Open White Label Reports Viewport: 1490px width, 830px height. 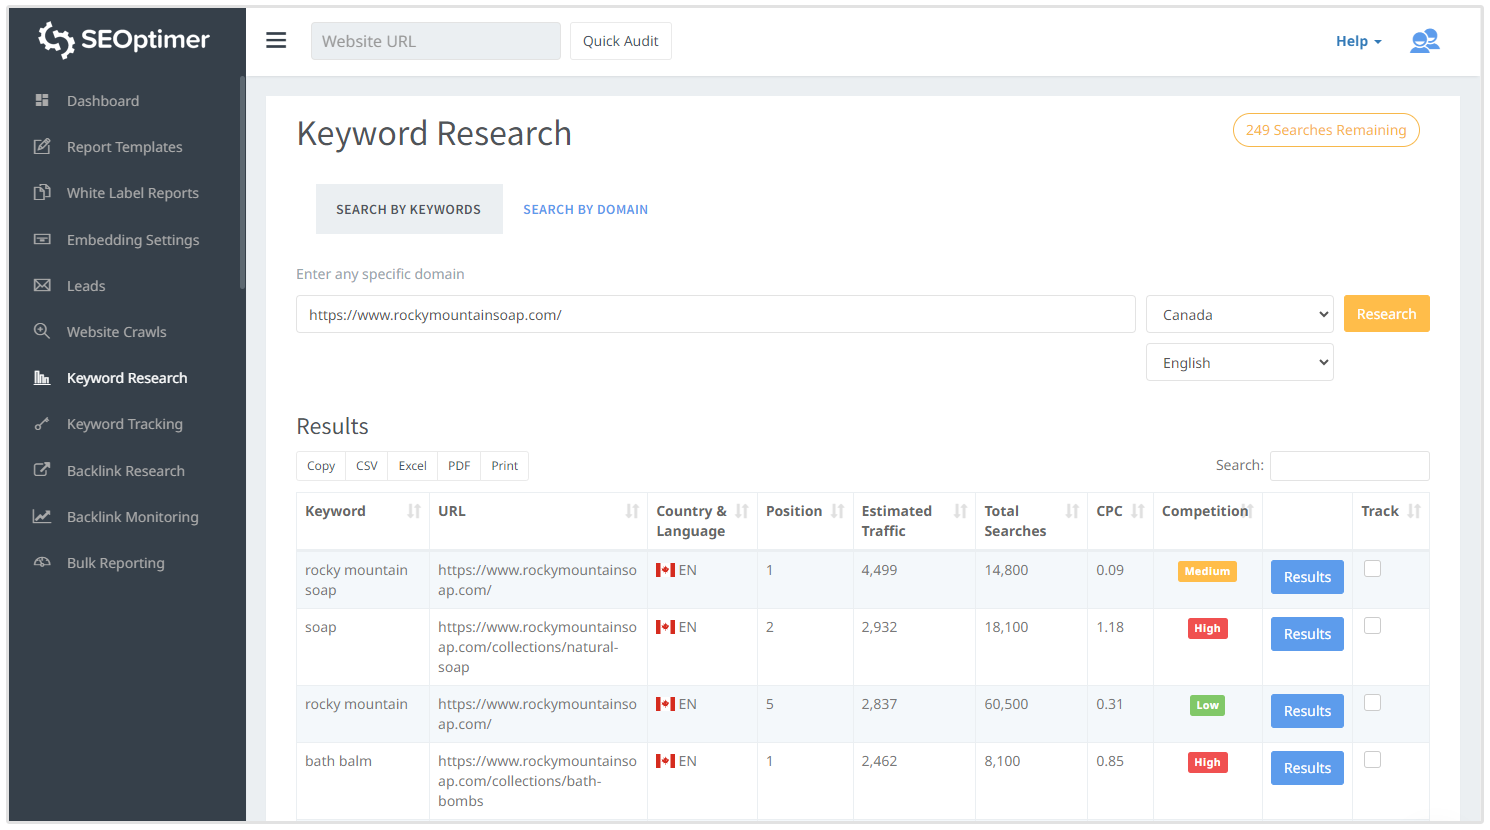[x=42, y=192]
